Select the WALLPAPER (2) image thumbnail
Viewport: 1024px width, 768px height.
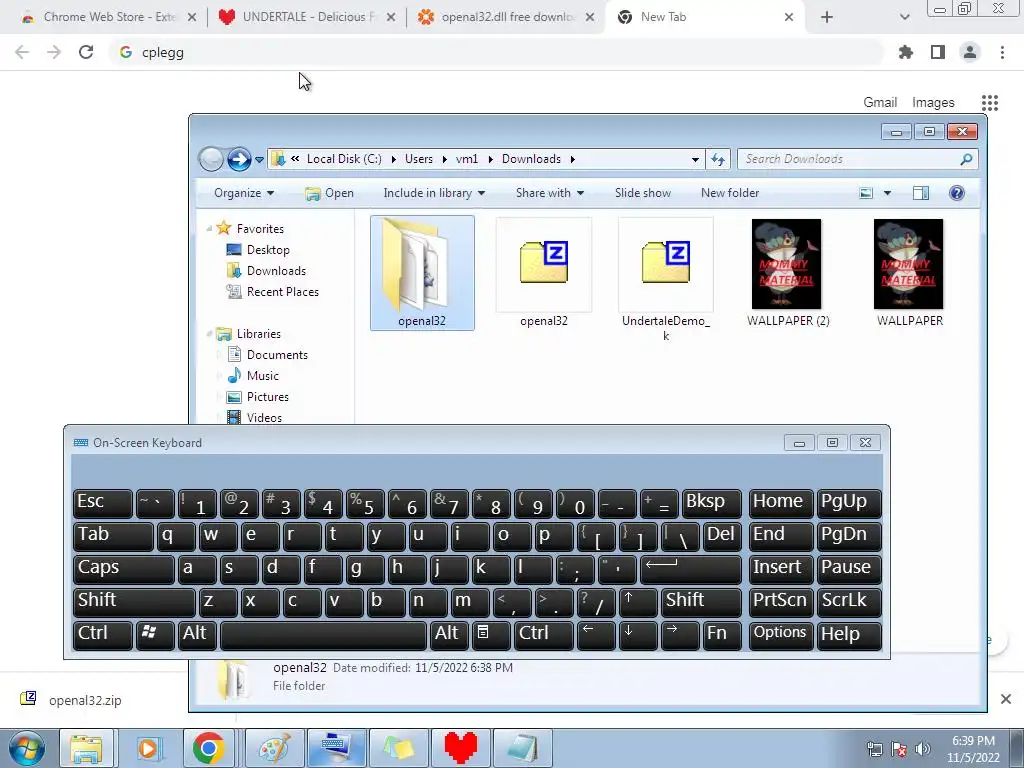787,264
